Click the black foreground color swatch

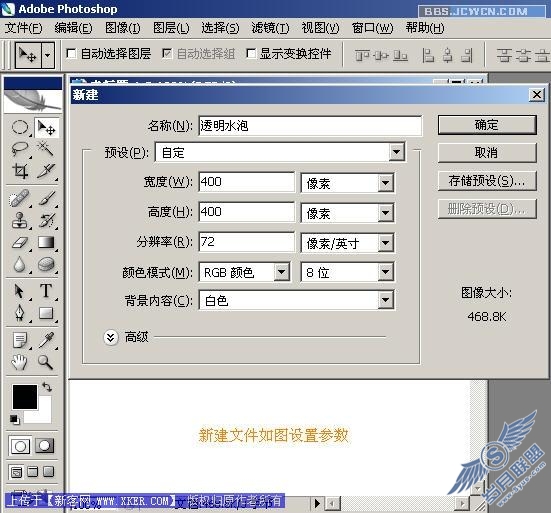tap(25, 397)
